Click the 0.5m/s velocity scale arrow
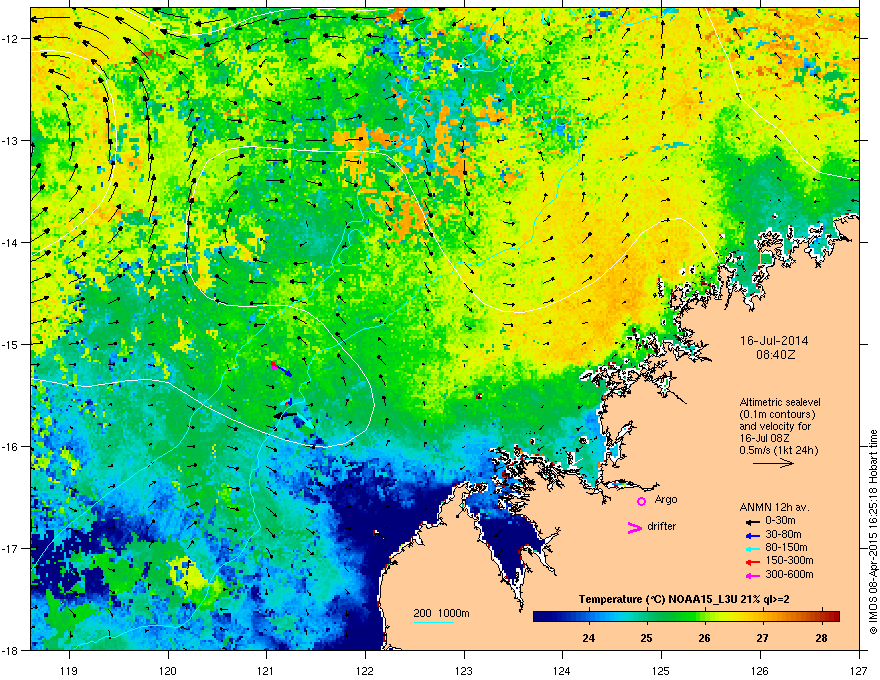Viewport: 880px width, 680px height. pyautogui.click(x=773, y=463)
